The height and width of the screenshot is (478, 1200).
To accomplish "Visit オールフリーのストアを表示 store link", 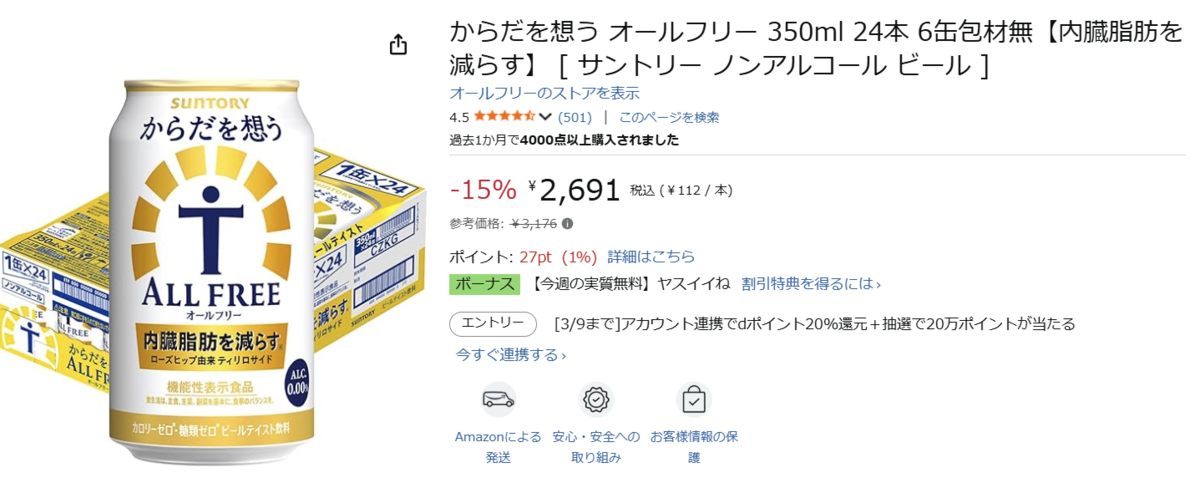I will click(x=545, y=93).
